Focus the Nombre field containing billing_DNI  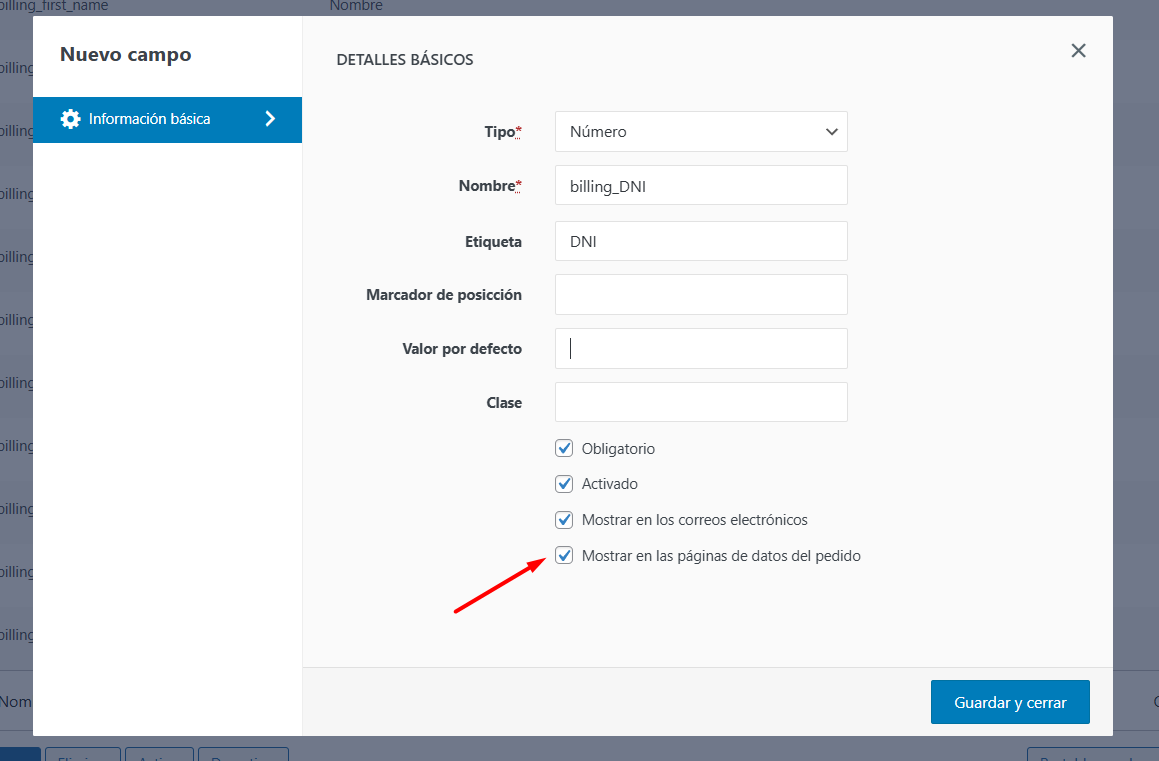(700, 185)
